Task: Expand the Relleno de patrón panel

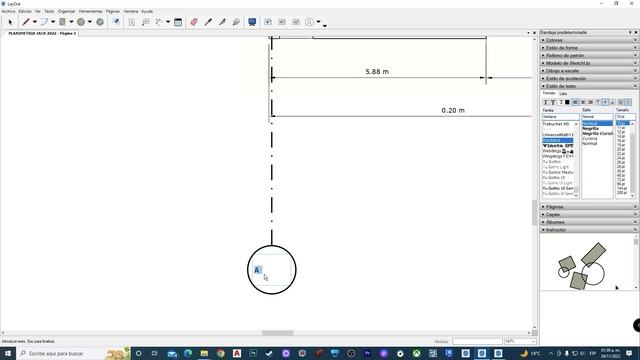Action: click(x=589, y=56)
